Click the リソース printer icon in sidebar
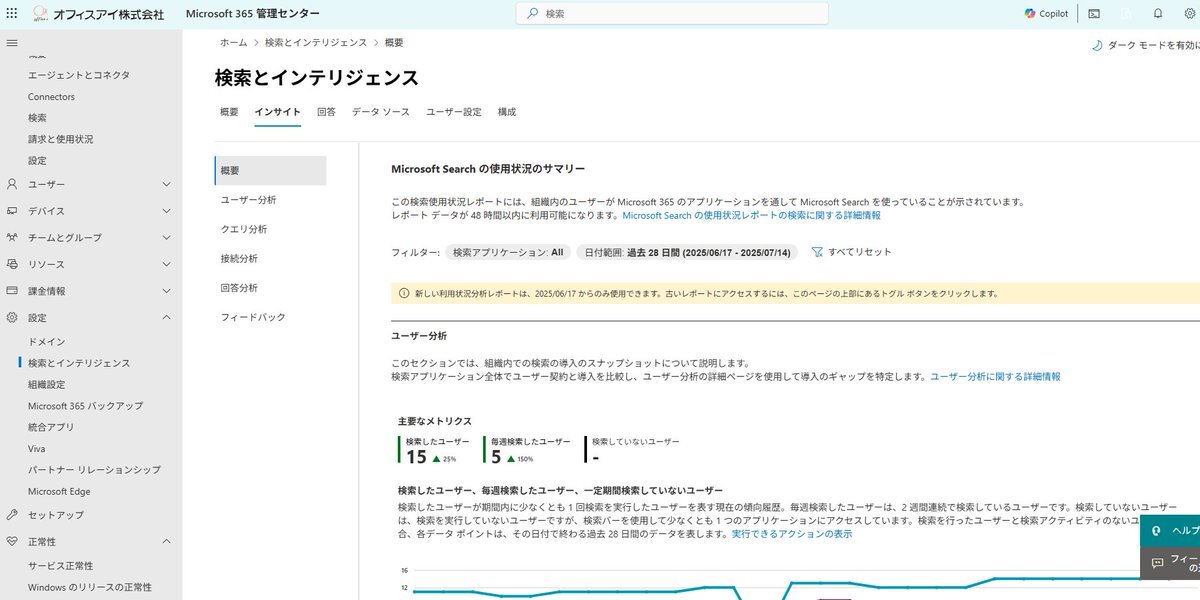1200x600 pixels. click(12, 264)
